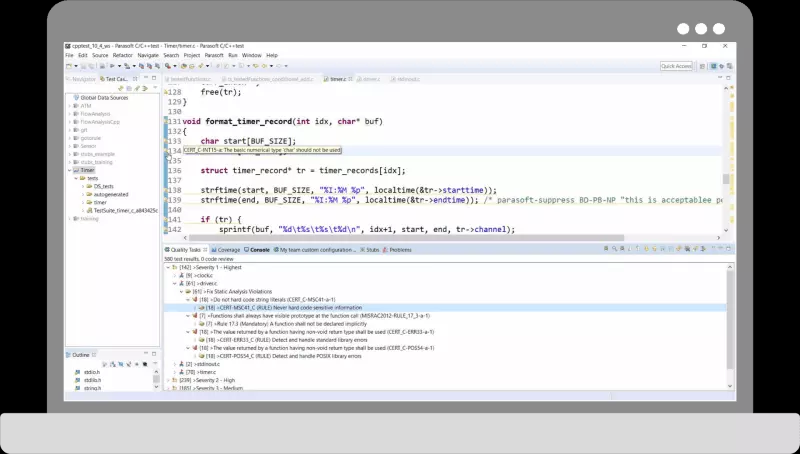Click violation marker on line 138
Image resolution: width=800 pixels, height=454 pixels.
165,190
